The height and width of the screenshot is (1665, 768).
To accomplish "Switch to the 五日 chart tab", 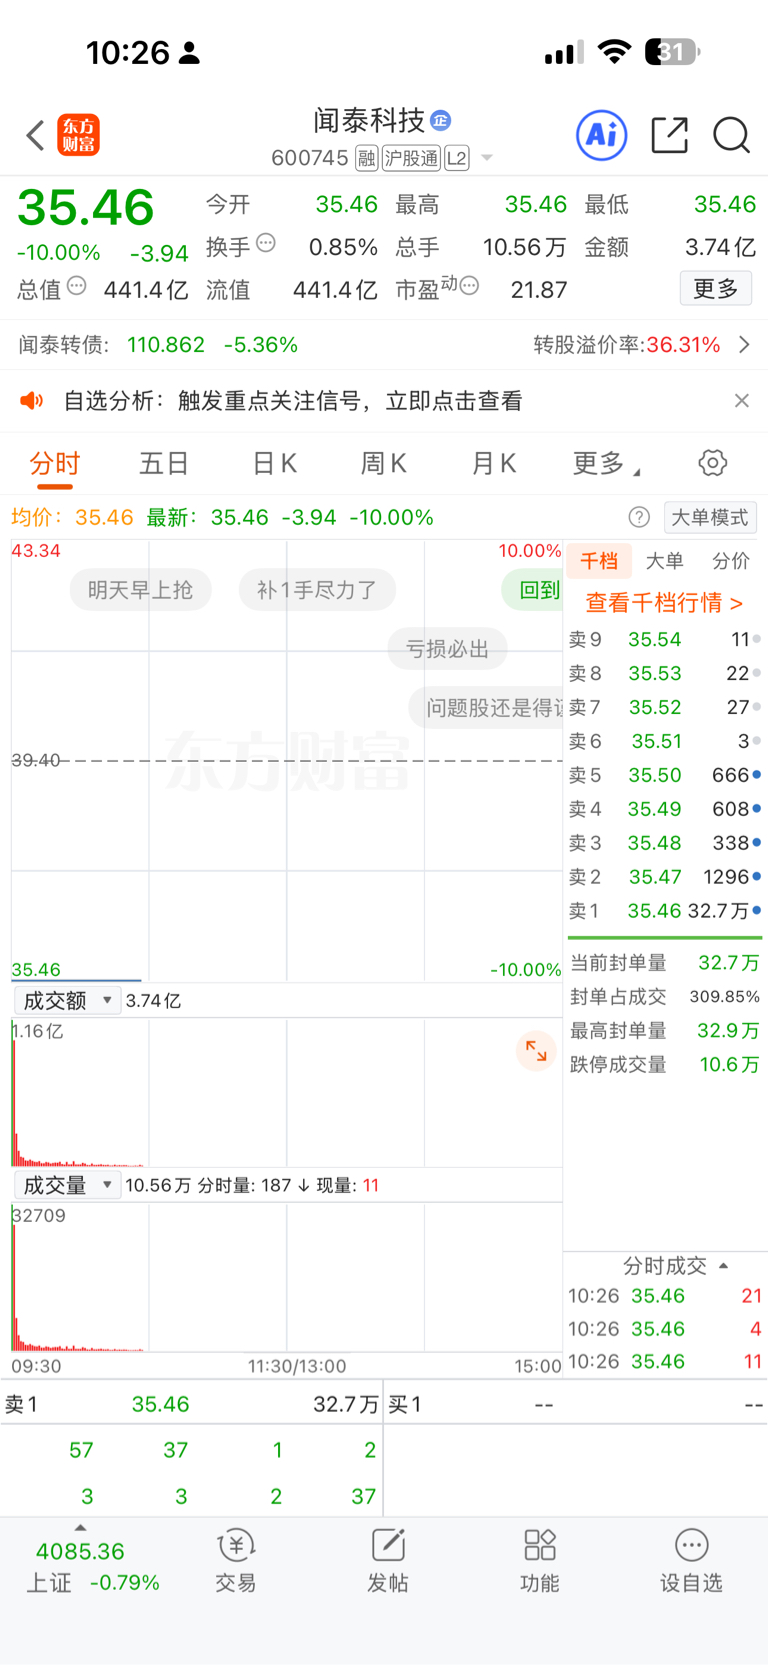I will coord(164,463).
